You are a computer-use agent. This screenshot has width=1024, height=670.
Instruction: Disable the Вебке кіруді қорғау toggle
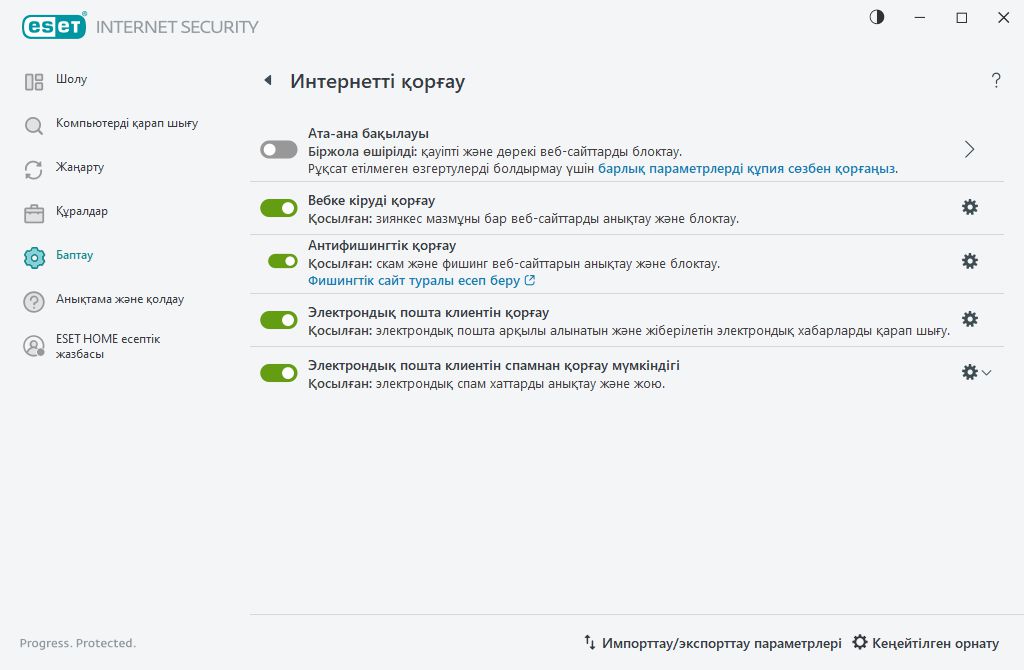(x=279, y=207)
